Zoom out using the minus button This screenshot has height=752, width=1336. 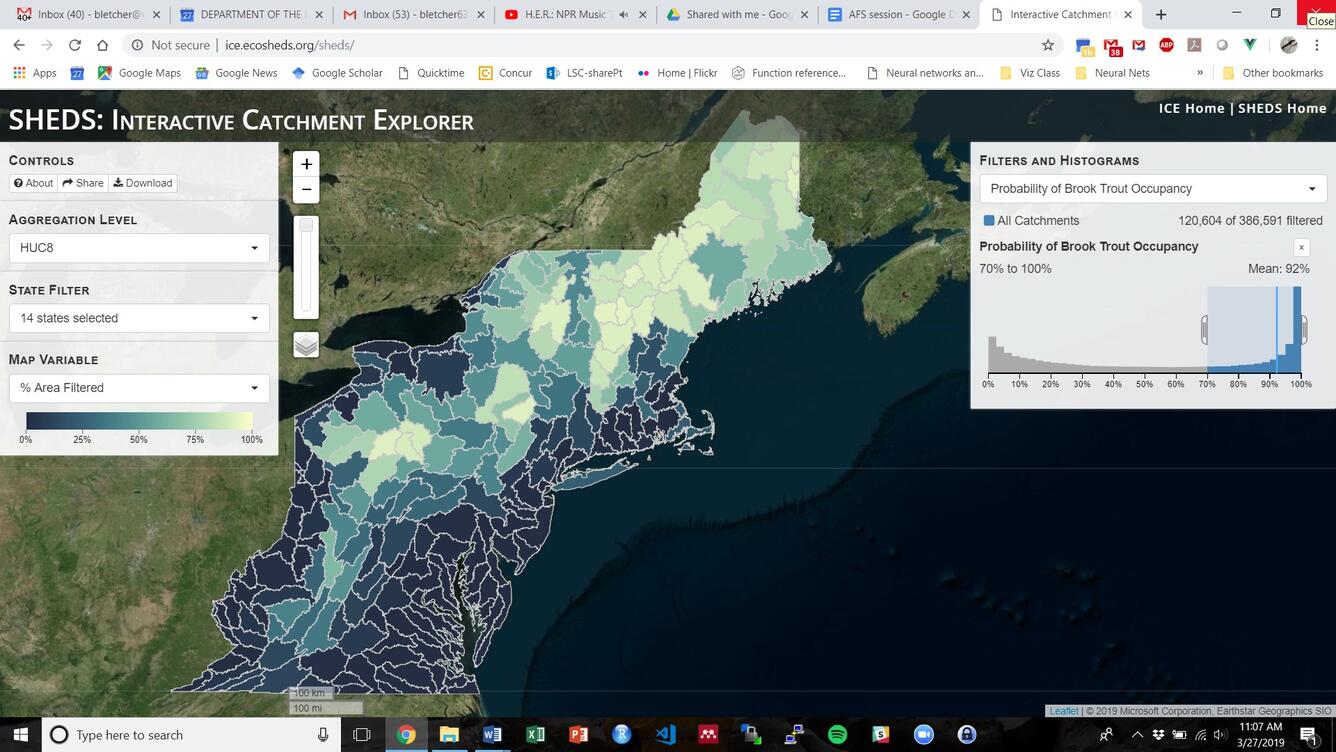pyautogui.click(x=305, y=189)
